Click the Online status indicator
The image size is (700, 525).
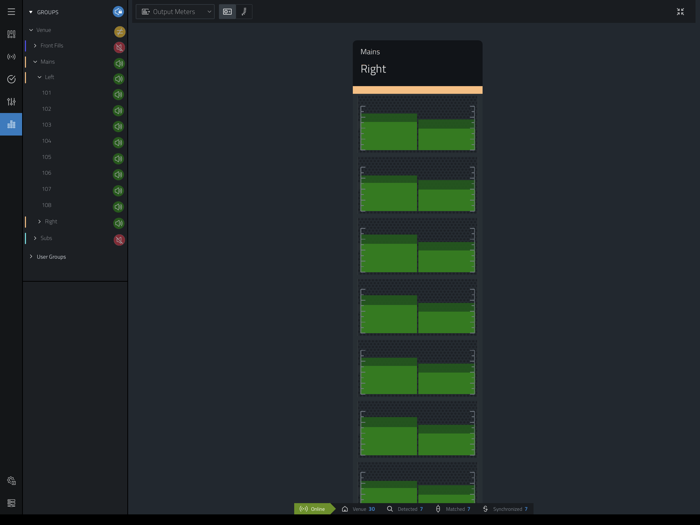(314, 509)
